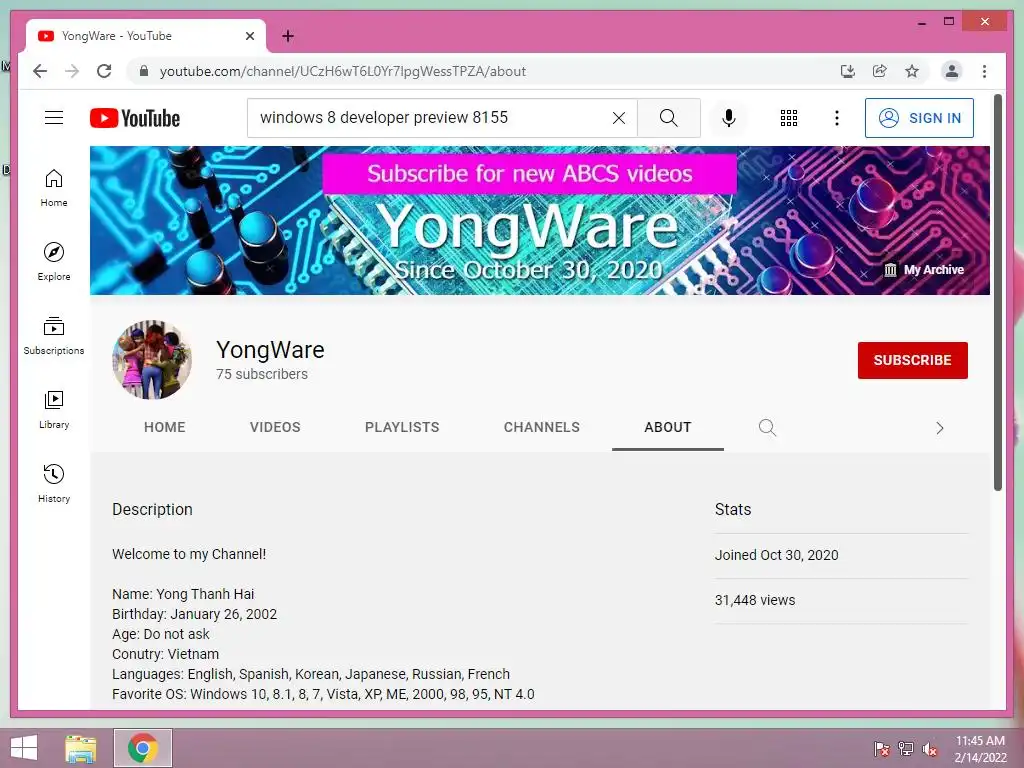Click the 'Description' heading
This screenshot has width=1024, height=768.
(x=152, y=509)
